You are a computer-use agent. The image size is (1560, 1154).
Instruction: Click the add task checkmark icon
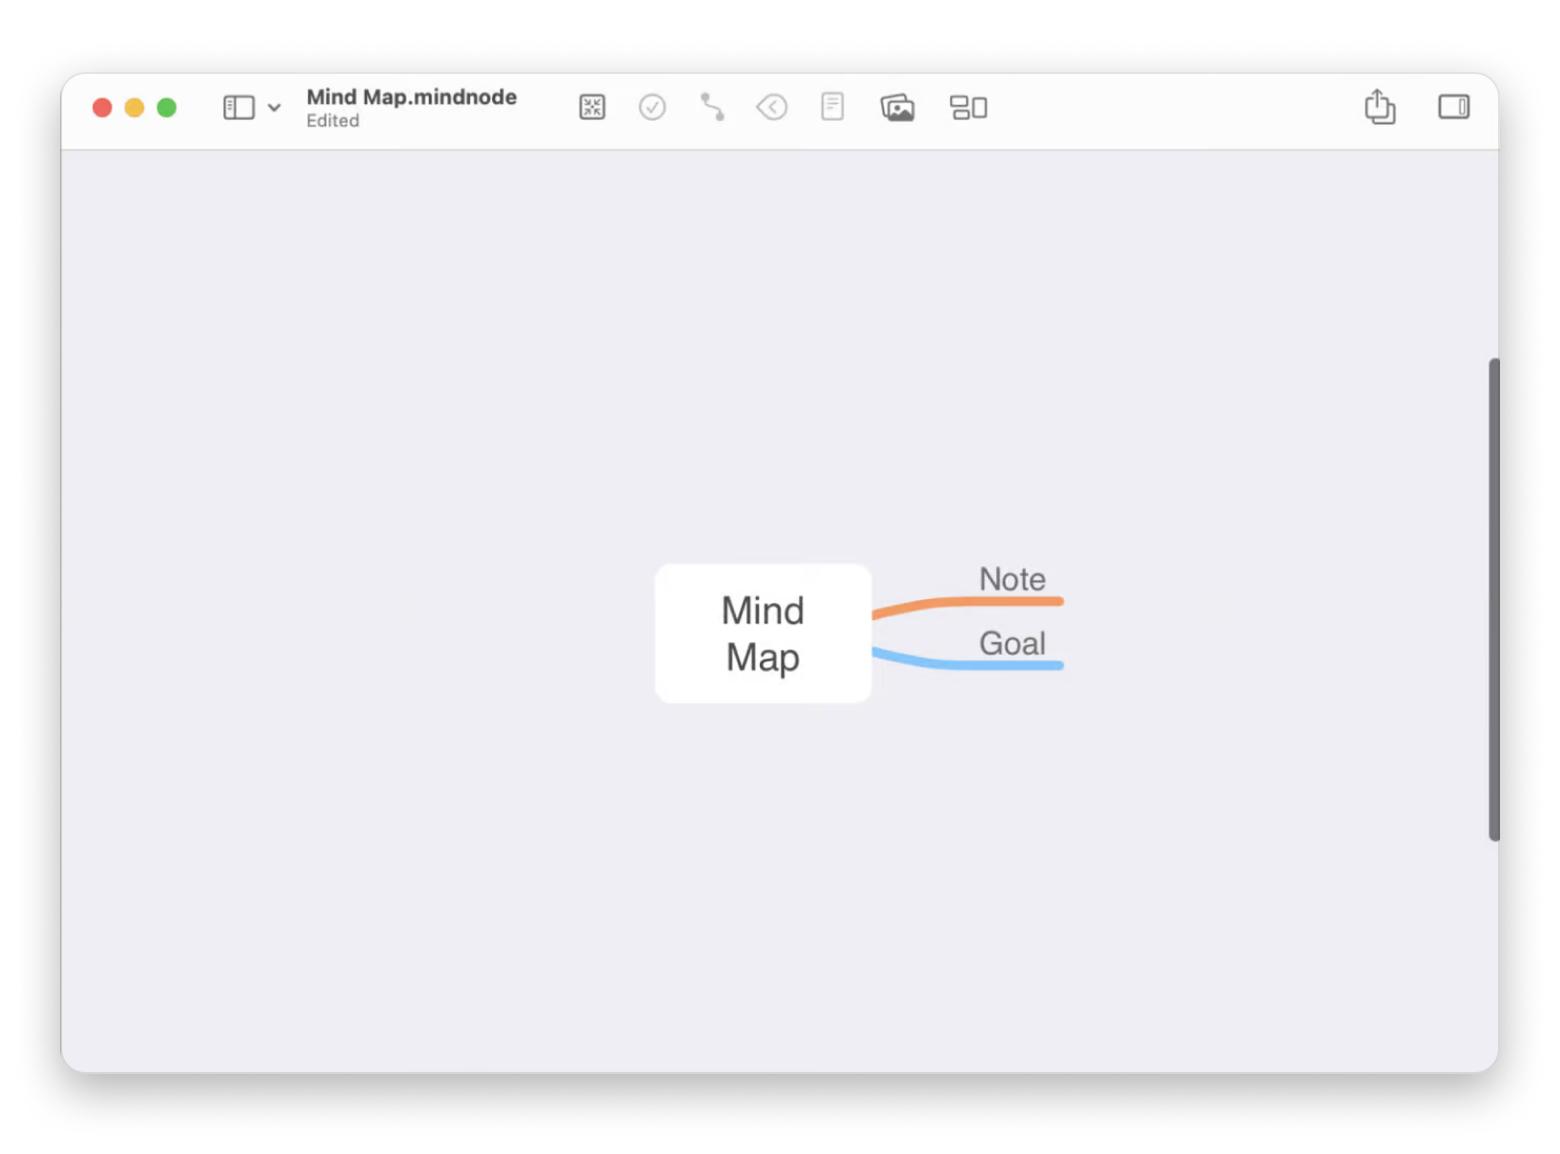[x=652, y=107]
